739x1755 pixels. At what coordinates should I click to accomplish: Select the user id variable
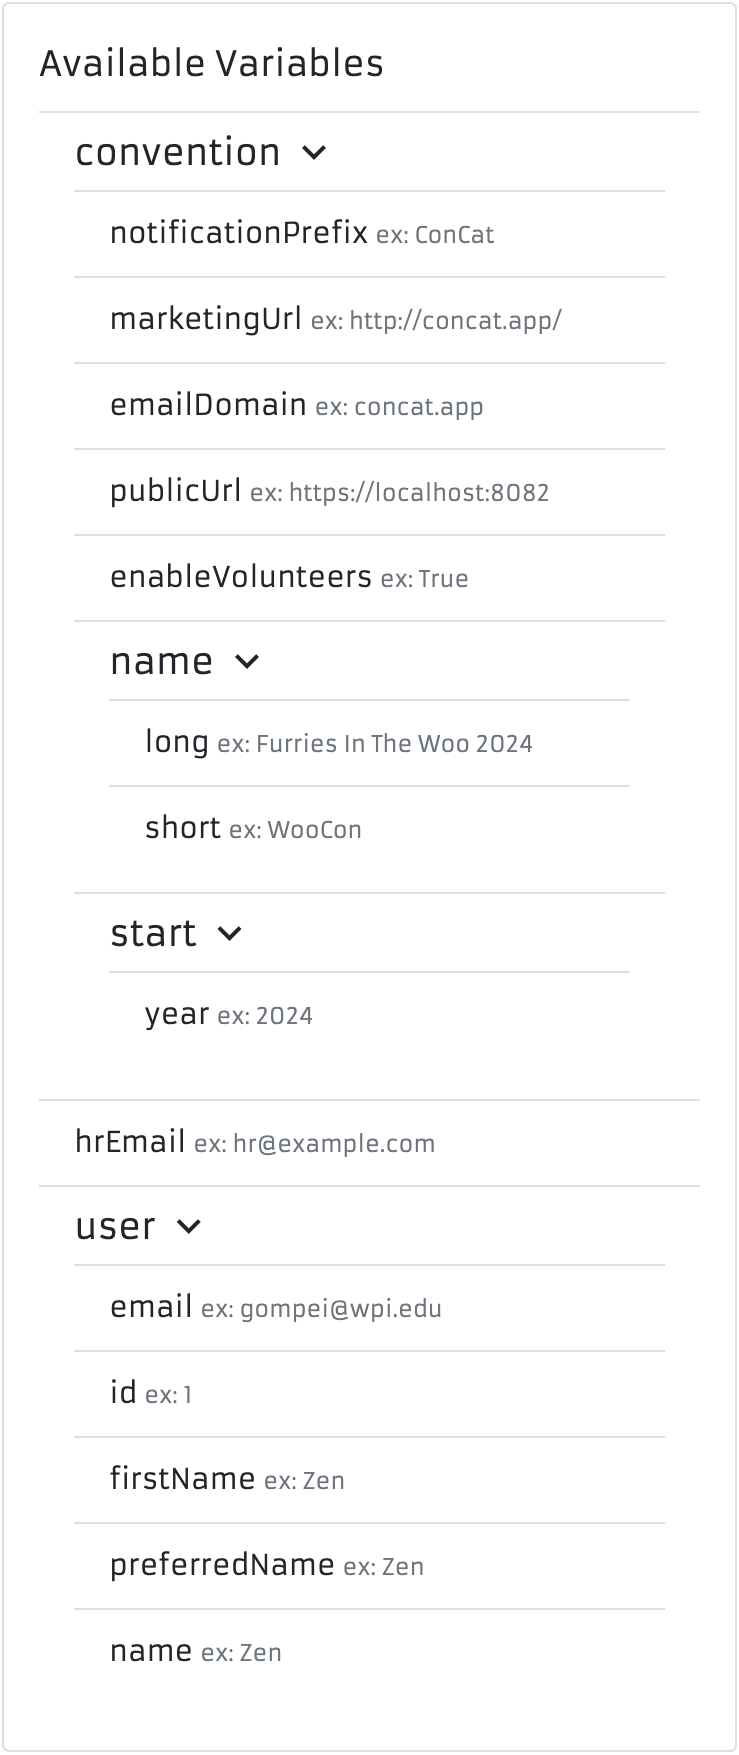pyautogui.click(x=123, y=1394)
